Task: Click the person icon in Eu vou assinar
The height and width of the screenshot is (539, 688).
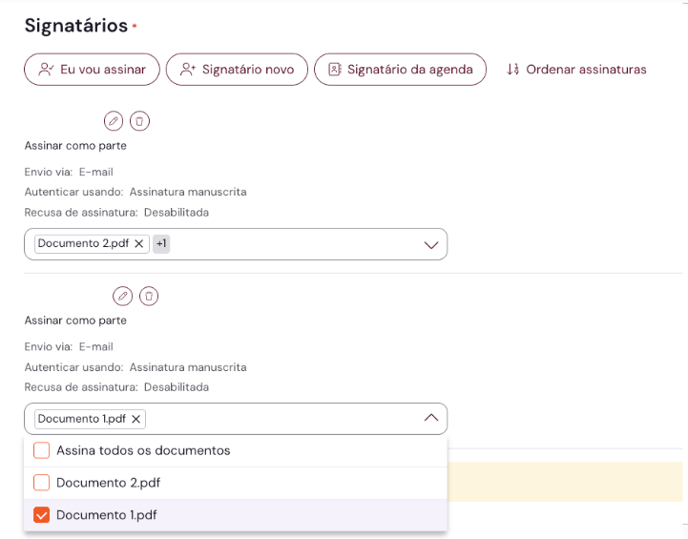Action: (46, 70)
